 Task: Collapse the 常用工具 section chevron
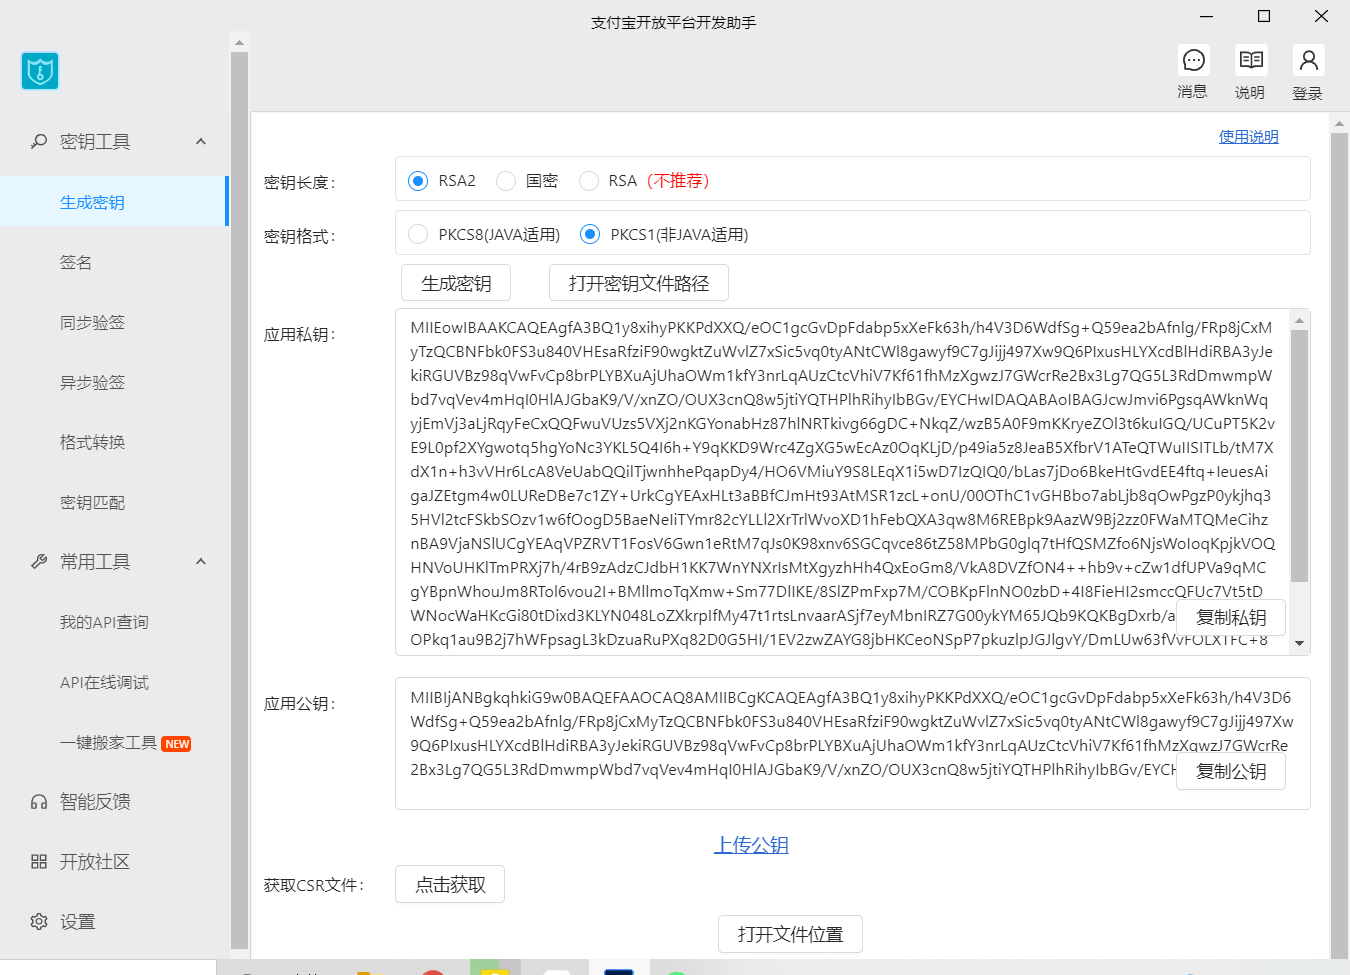[x=201, y=562]
